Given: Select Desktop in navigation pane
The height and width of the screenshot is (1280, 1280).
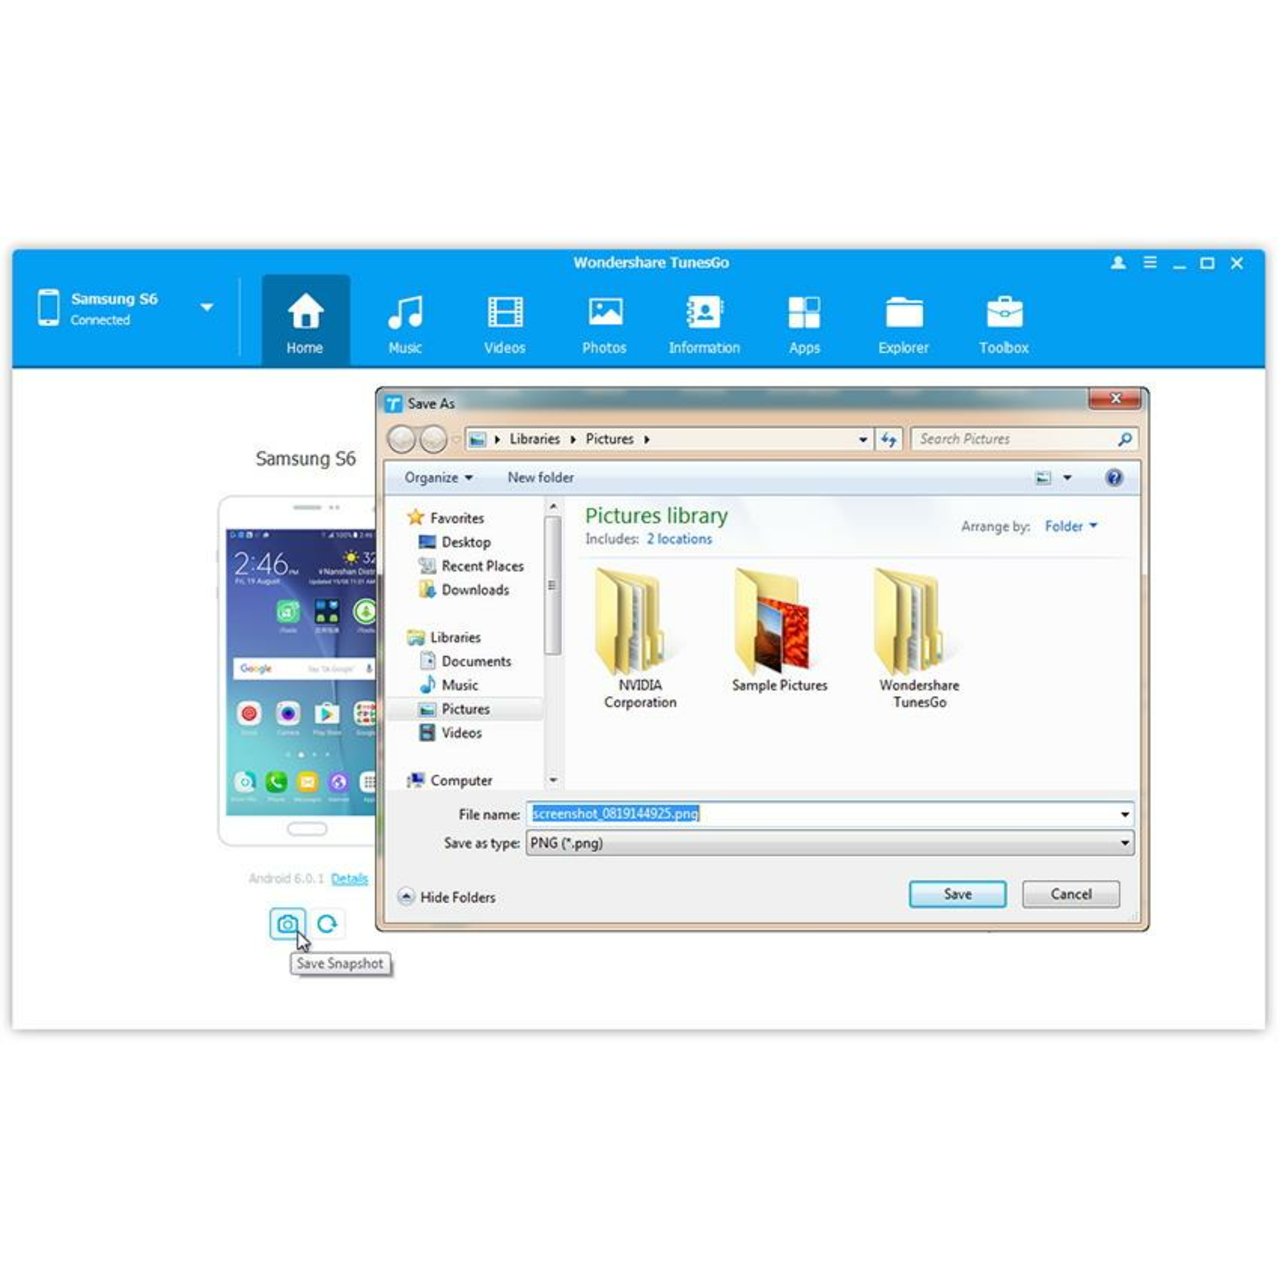Looking at the screenshot, I should (x=455, y=542).
